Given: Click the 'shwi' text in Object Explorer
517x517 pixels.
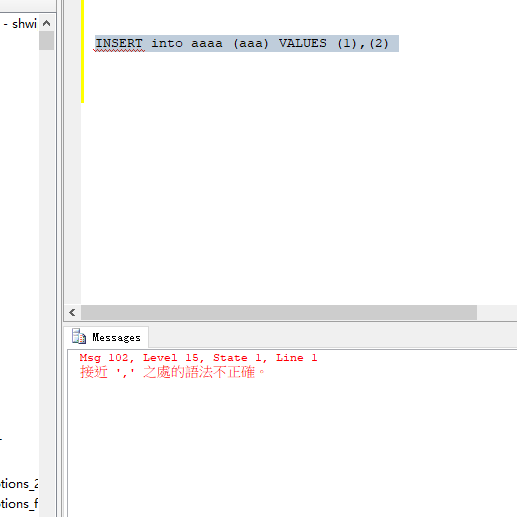Looking at the screenshot, I should (x=24, y=24).
